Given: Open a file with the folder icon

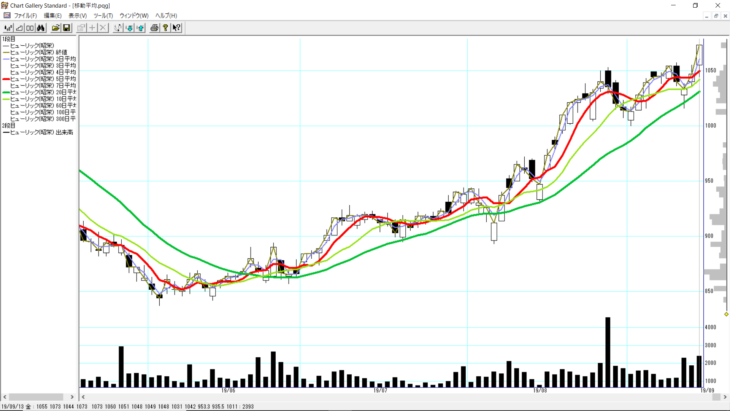Looking at the screenshot, I should (56, 27).
